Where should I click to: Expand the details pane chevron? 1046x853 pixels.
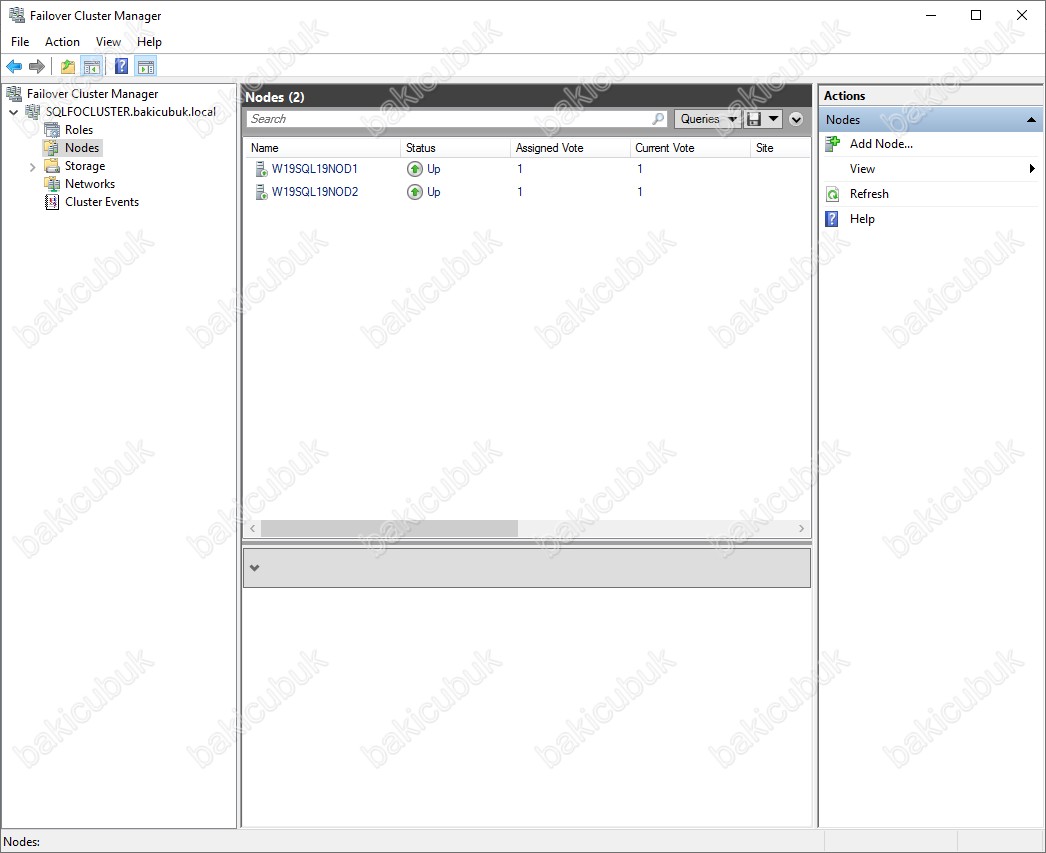pos(254,568)
